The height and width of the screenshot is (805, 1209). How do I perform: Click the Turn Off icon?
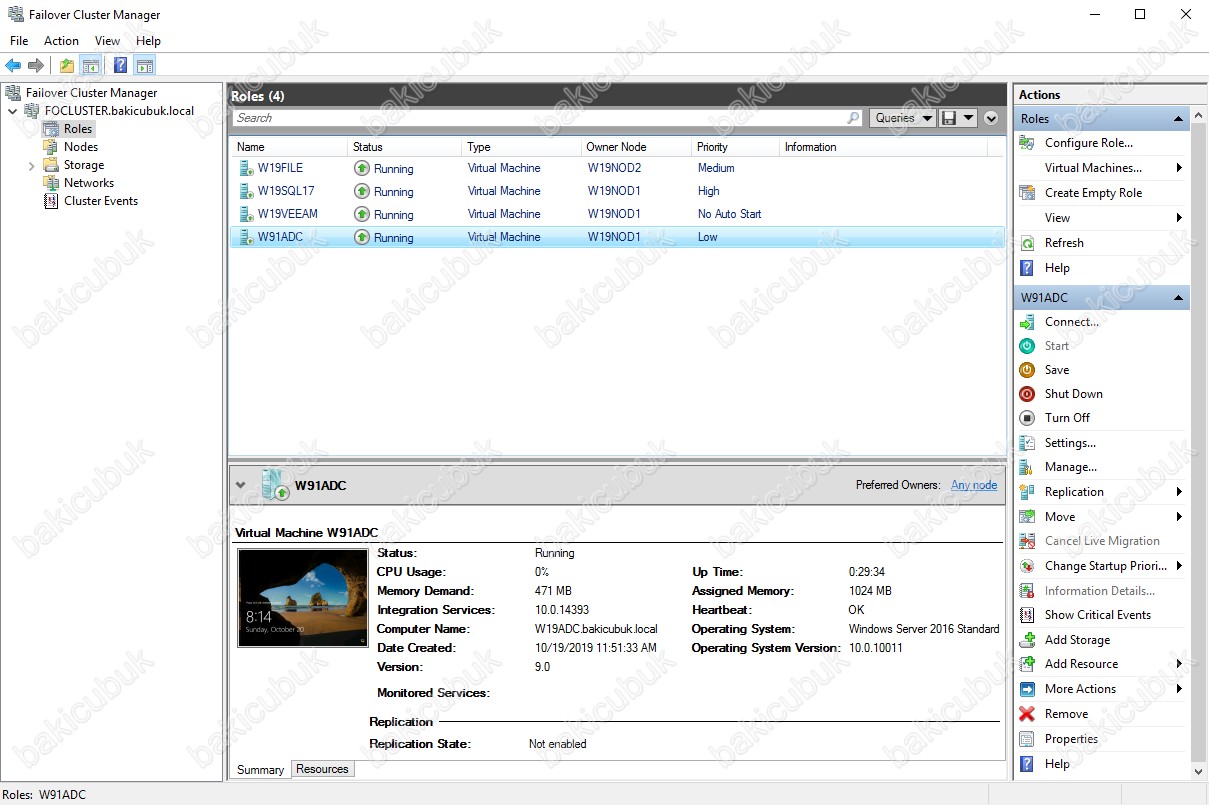pyautogui.click(x=1027, y=418)
